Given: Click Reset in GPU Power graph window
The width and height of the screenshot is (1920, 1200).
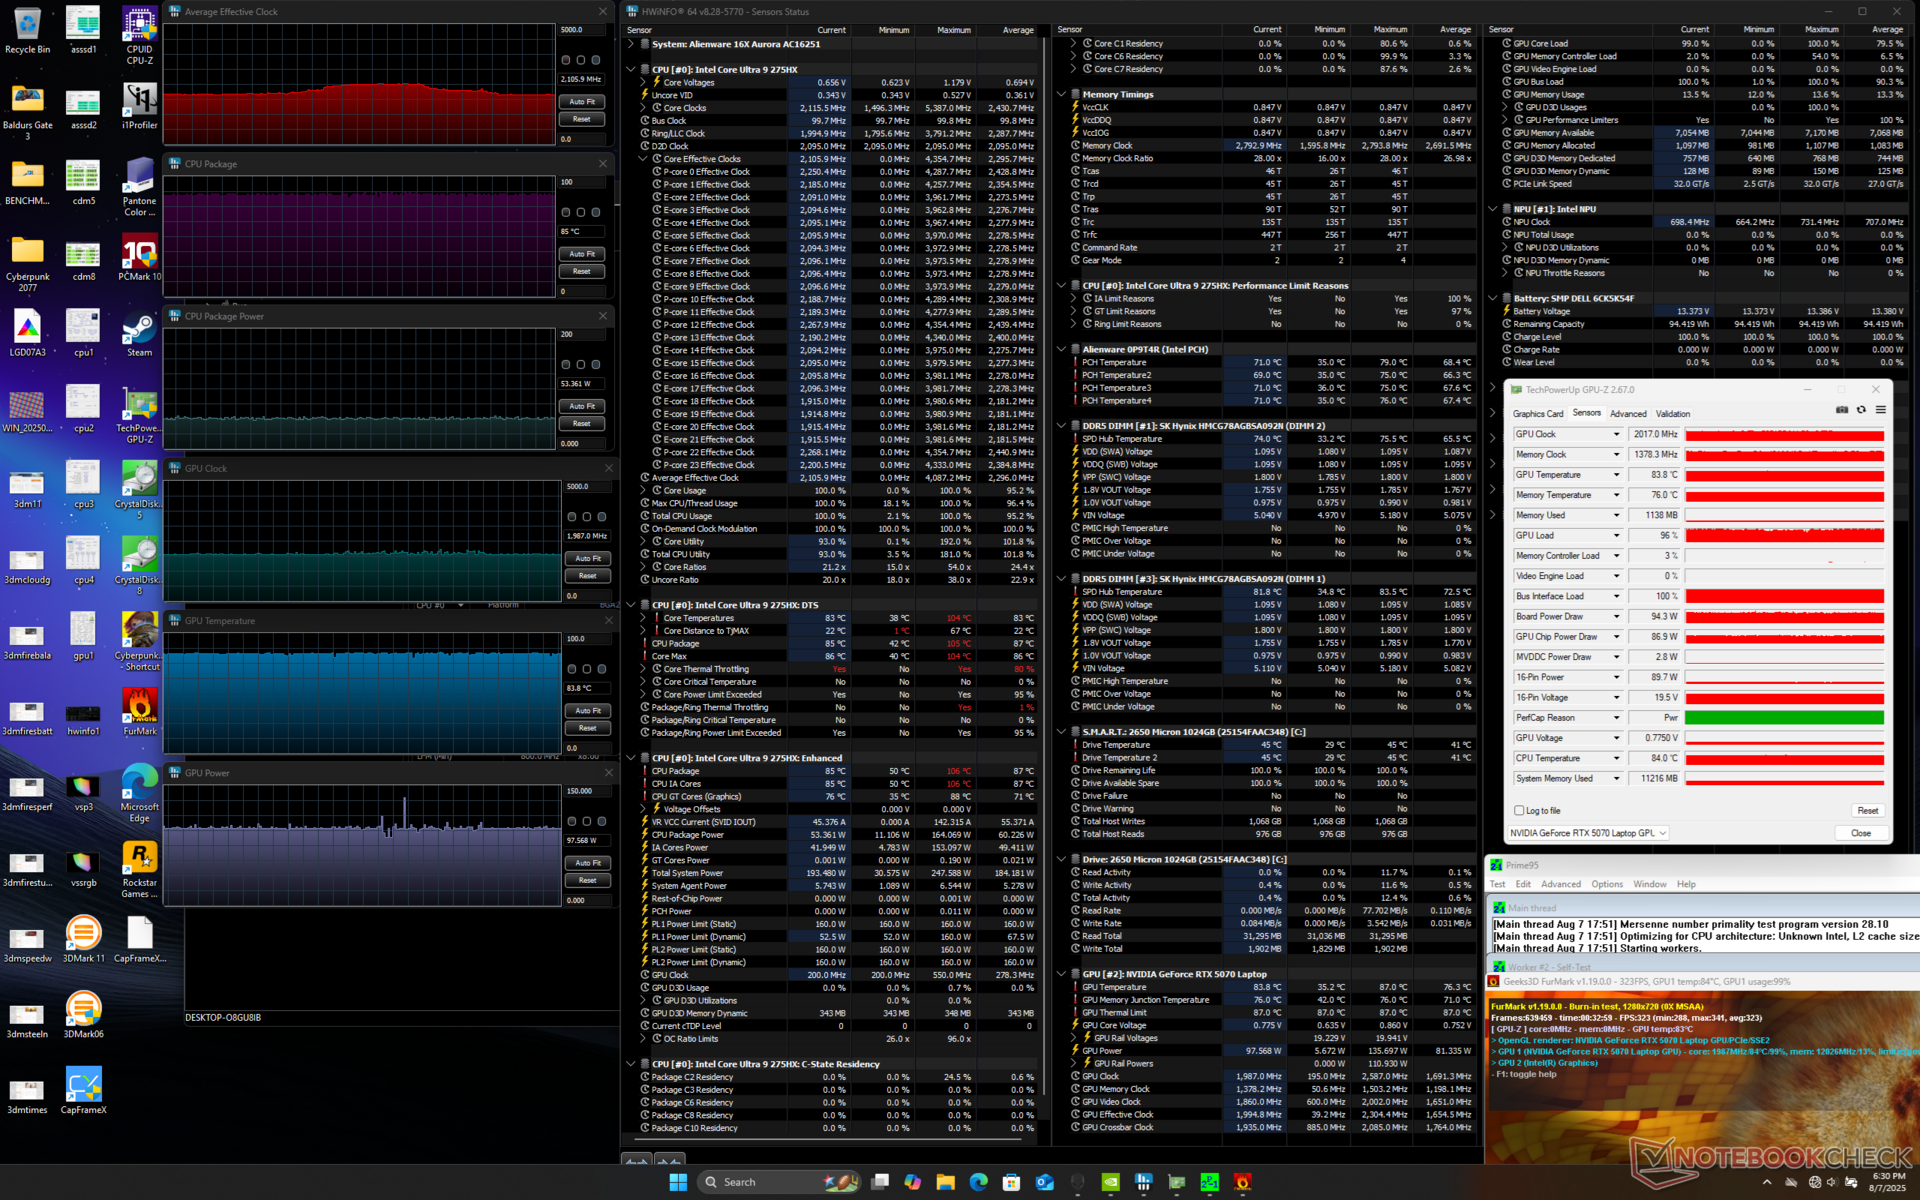Looking at the screenshot, I should click(x=588, y=880).
